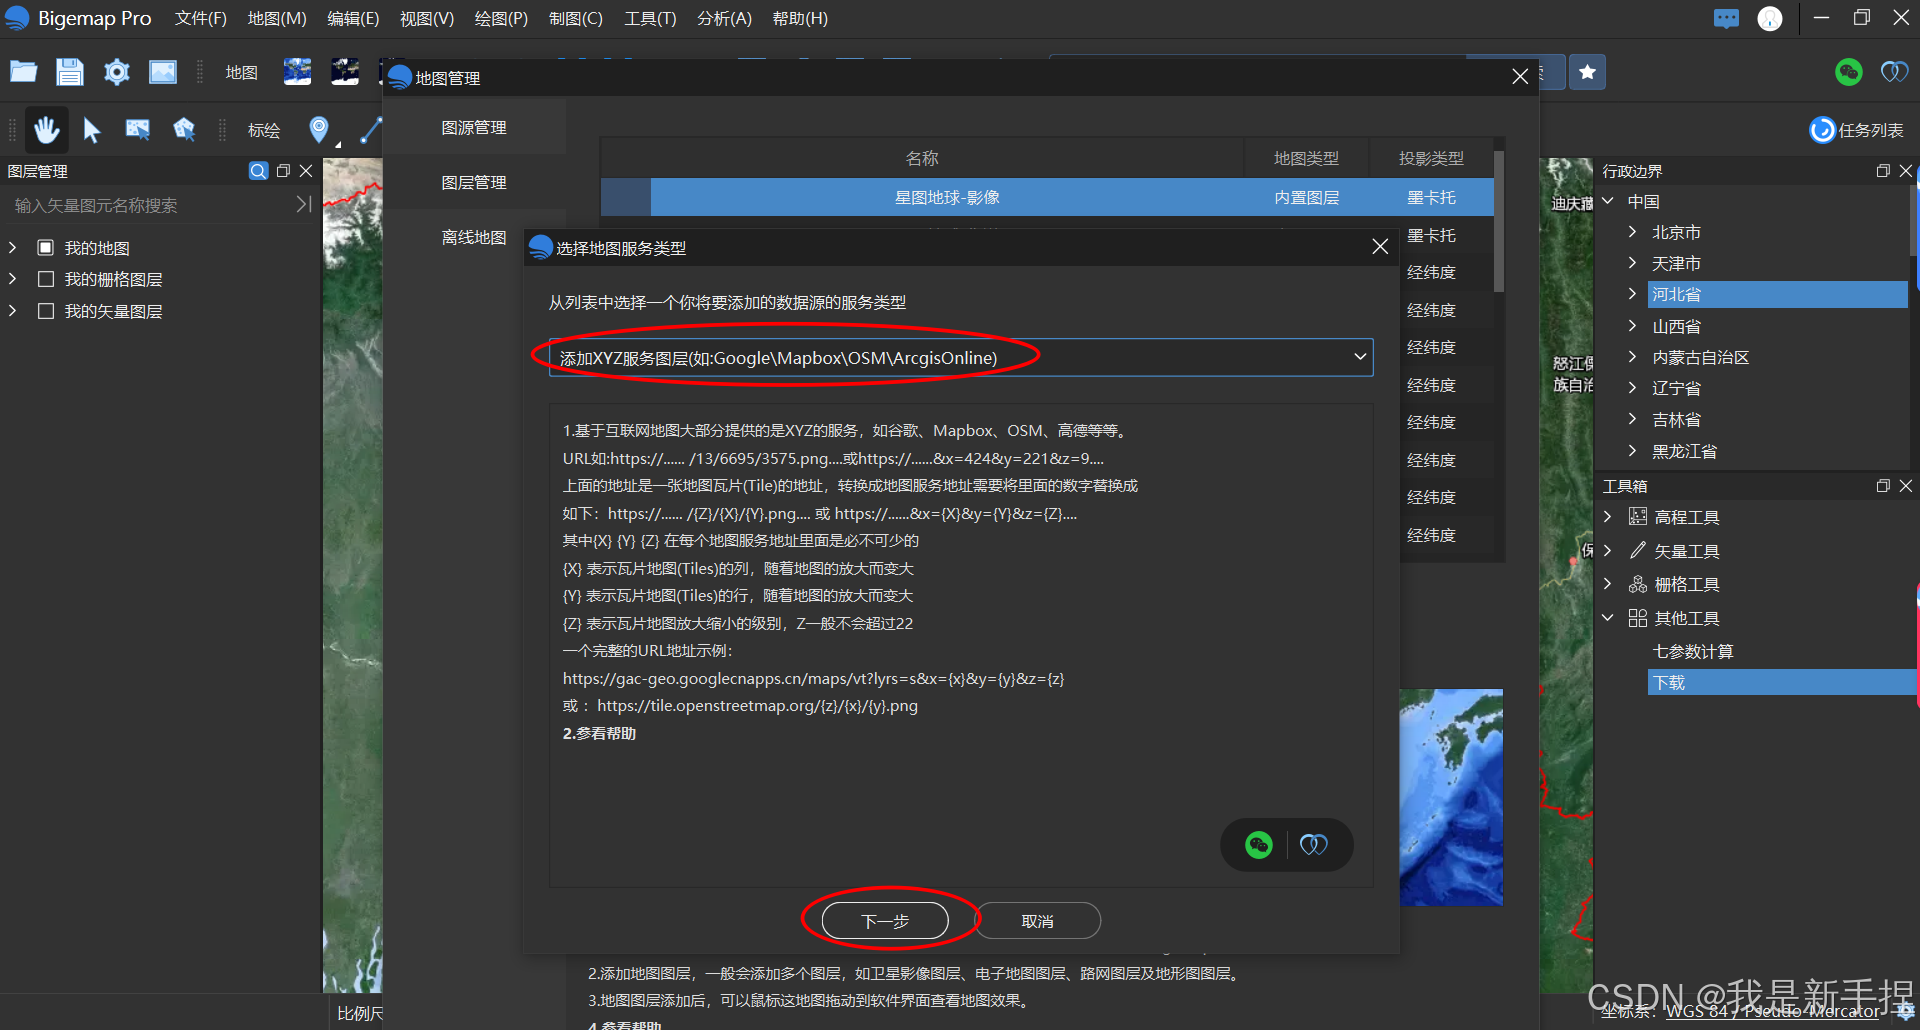
Task: Close the 行政边界 panel
Action: pyautogui.click(x=1906, y=171)
